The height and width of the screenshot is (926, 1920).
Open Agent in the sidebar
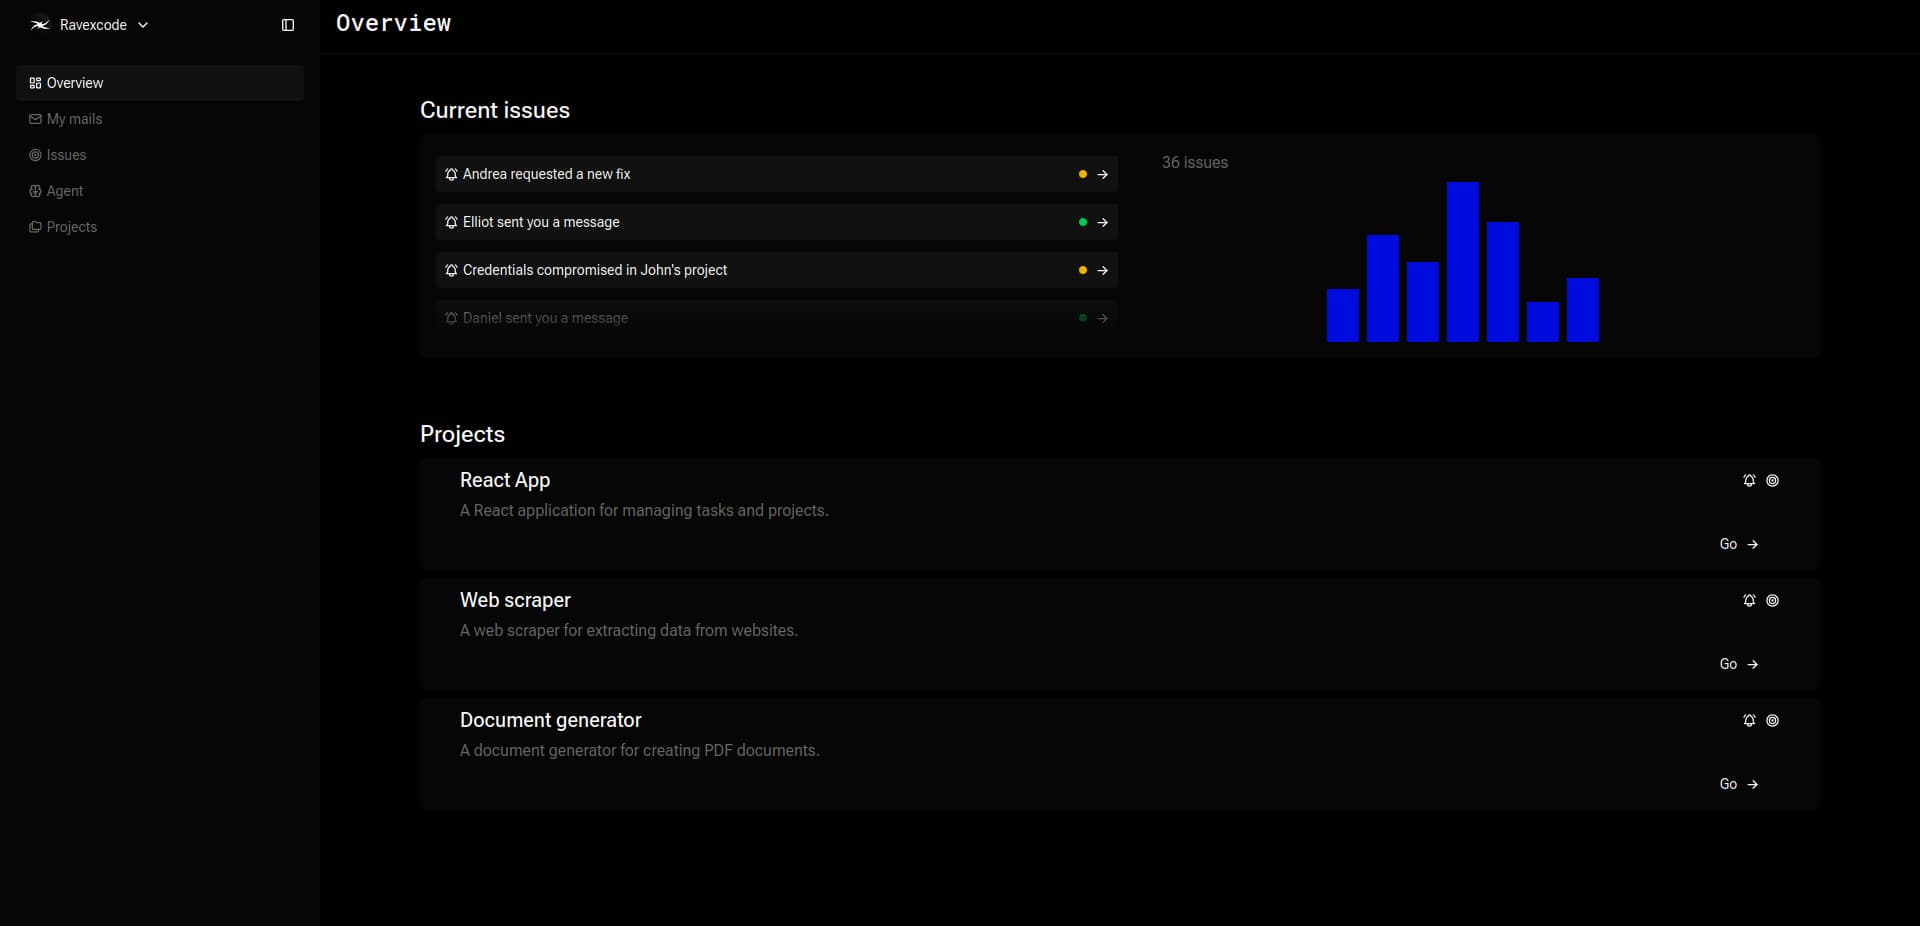click(160, 191)
